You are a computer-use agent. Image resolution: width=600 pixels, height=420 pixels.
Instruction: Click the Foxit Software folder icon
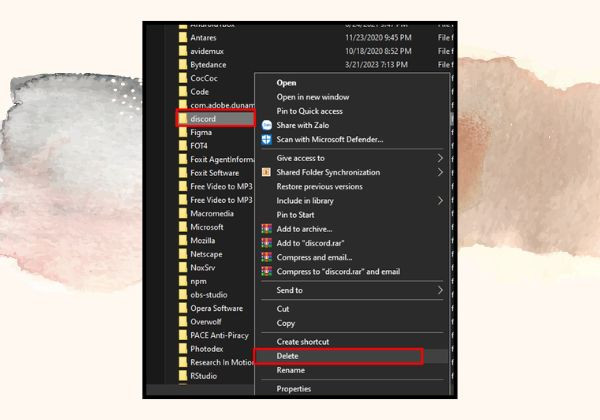tap(183, 173)
